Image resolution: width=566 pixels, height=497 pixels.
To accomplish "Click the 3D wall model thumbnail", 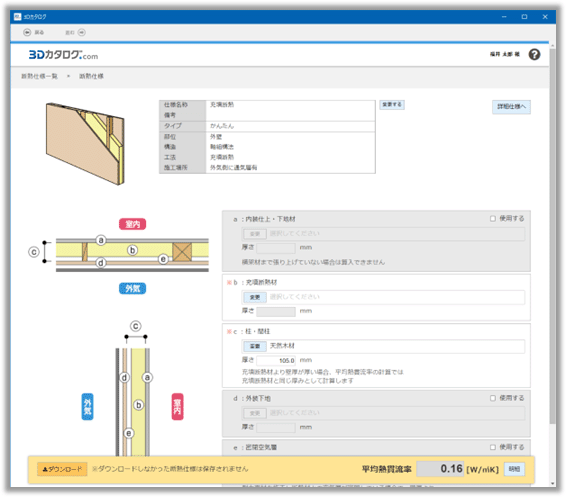I will coord(85,144).
